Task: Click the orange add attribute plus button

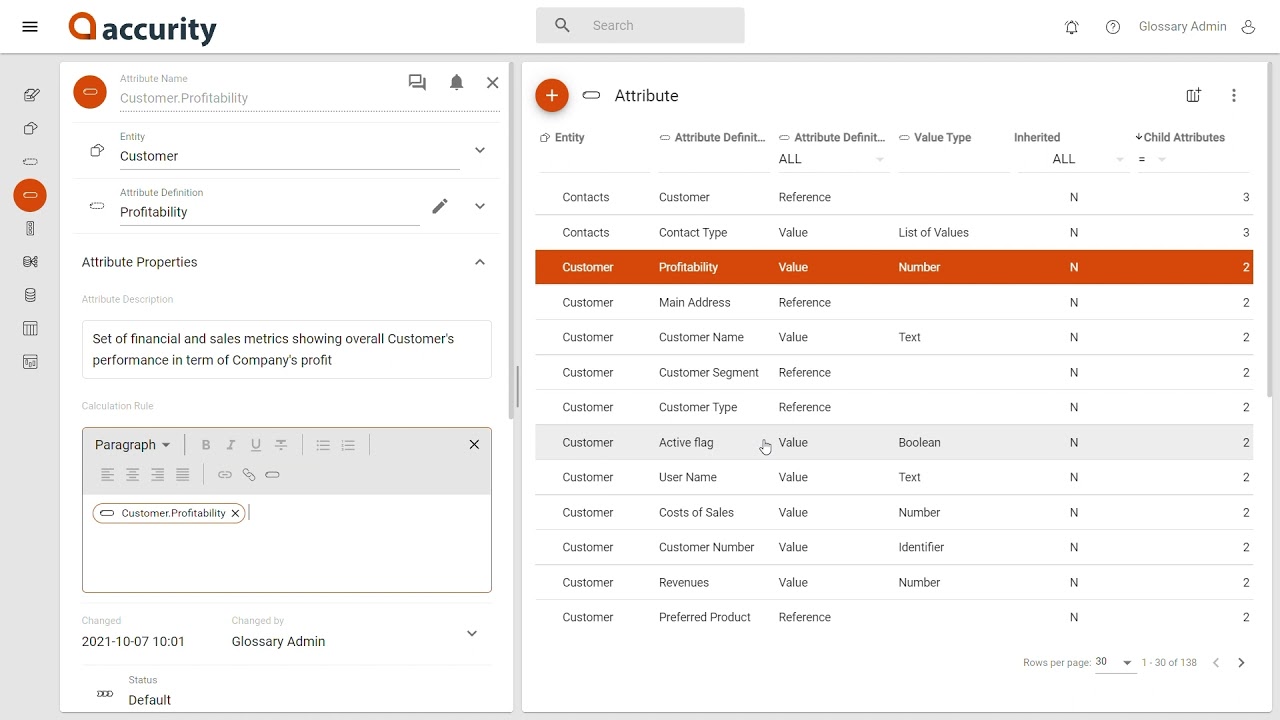Action: [x=552, y=96]
